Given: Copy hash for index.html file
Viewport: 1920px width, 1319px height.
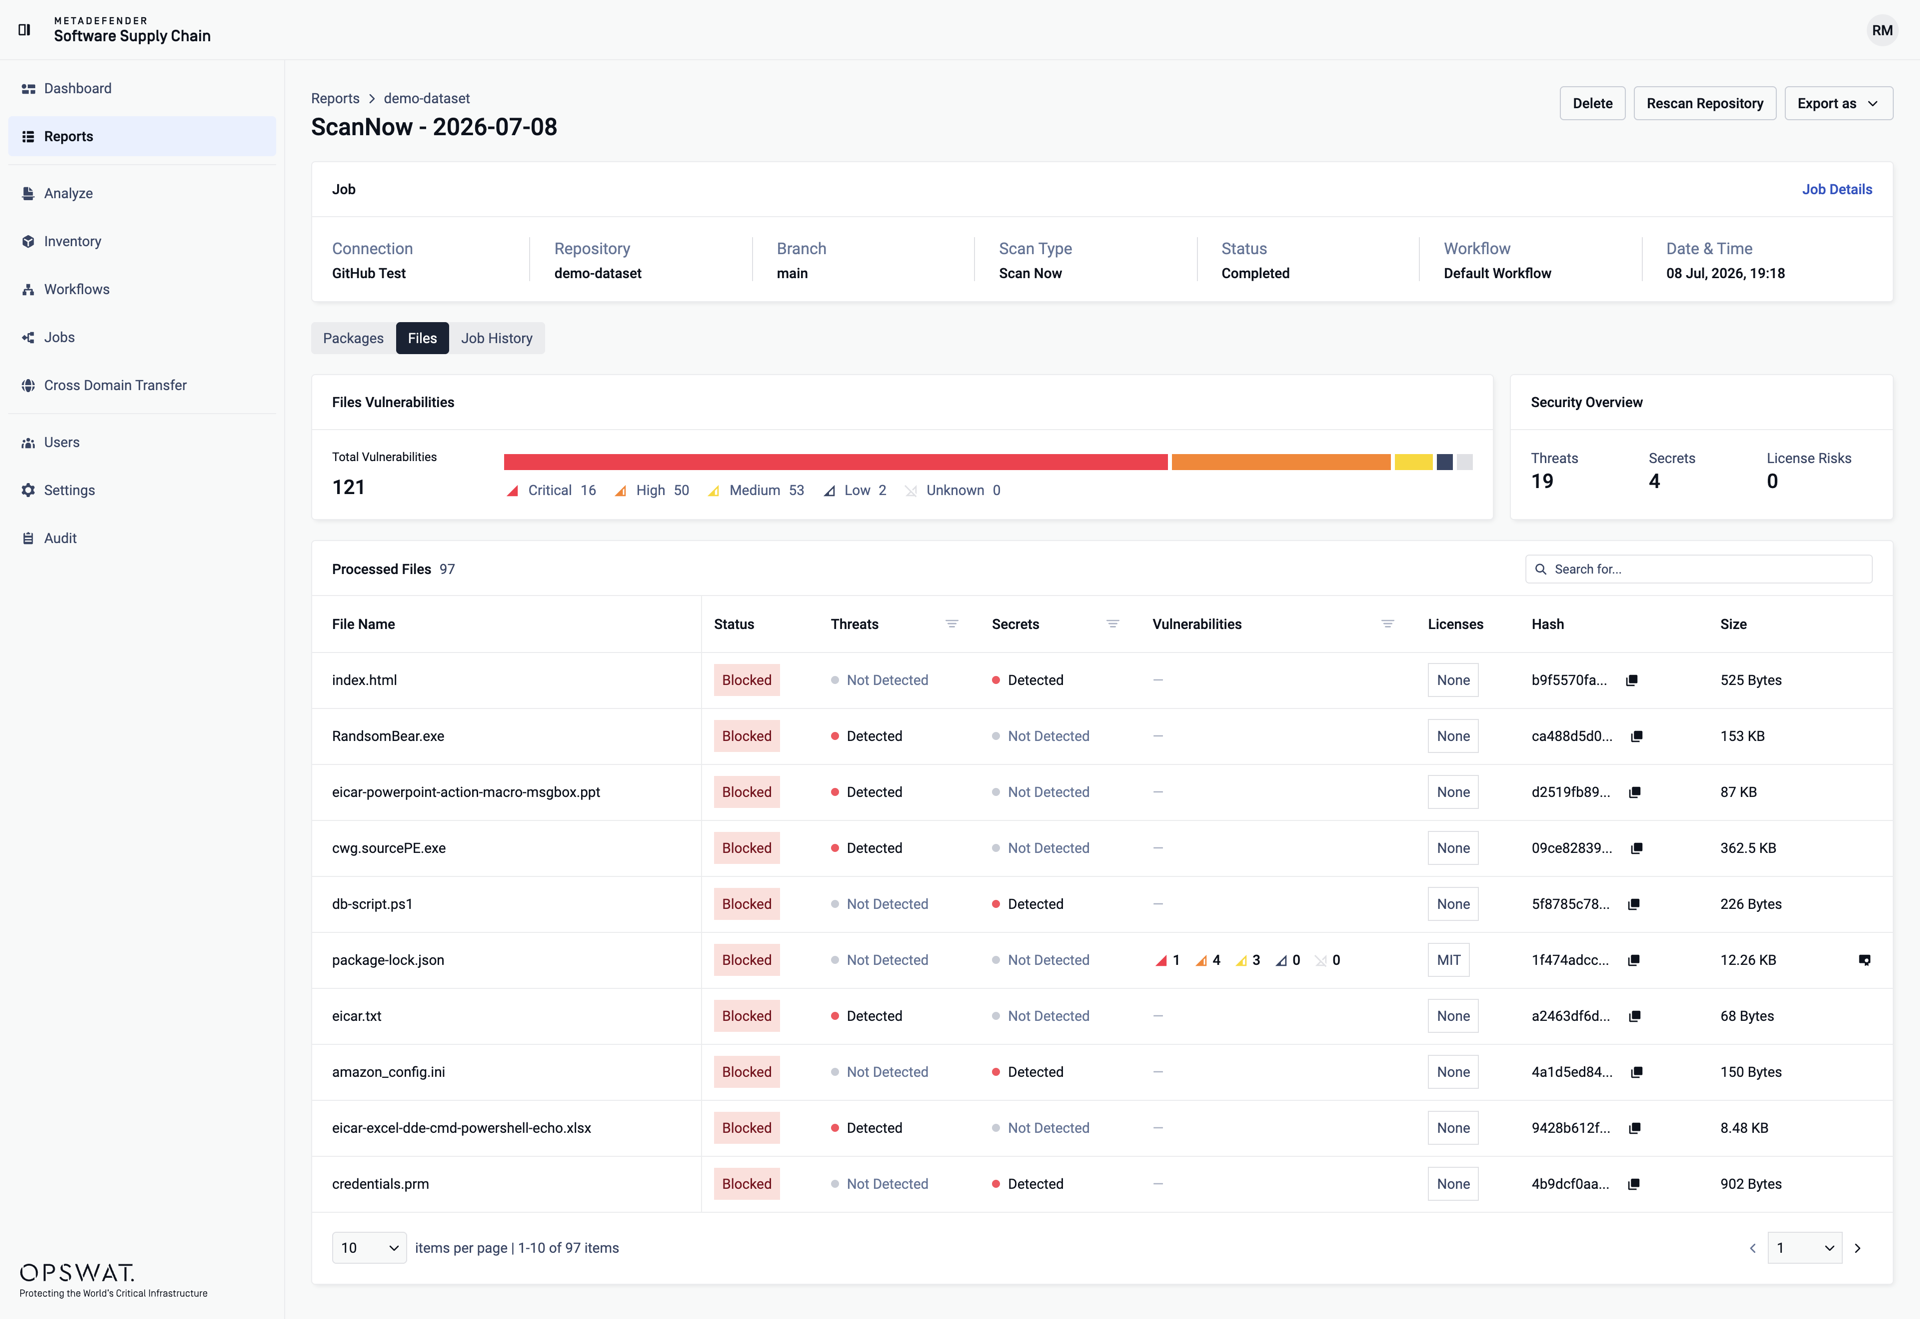Looking at the screenshot, I should (x=1632, y=680).
